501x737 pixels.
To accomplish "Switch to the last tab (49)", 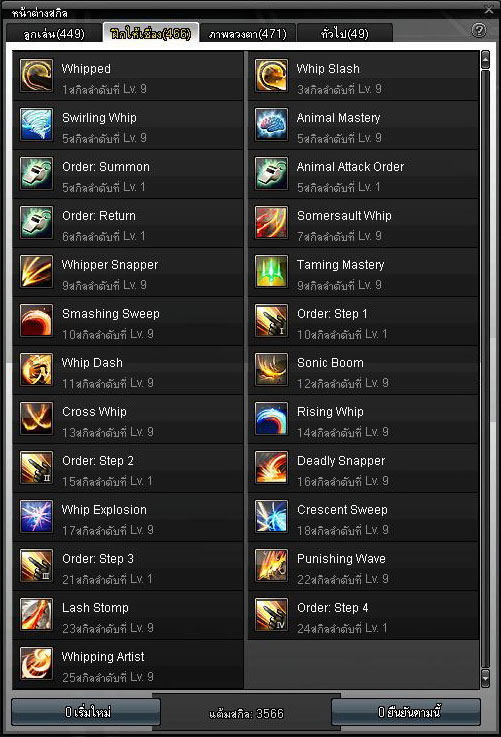I will click(344, 33).
